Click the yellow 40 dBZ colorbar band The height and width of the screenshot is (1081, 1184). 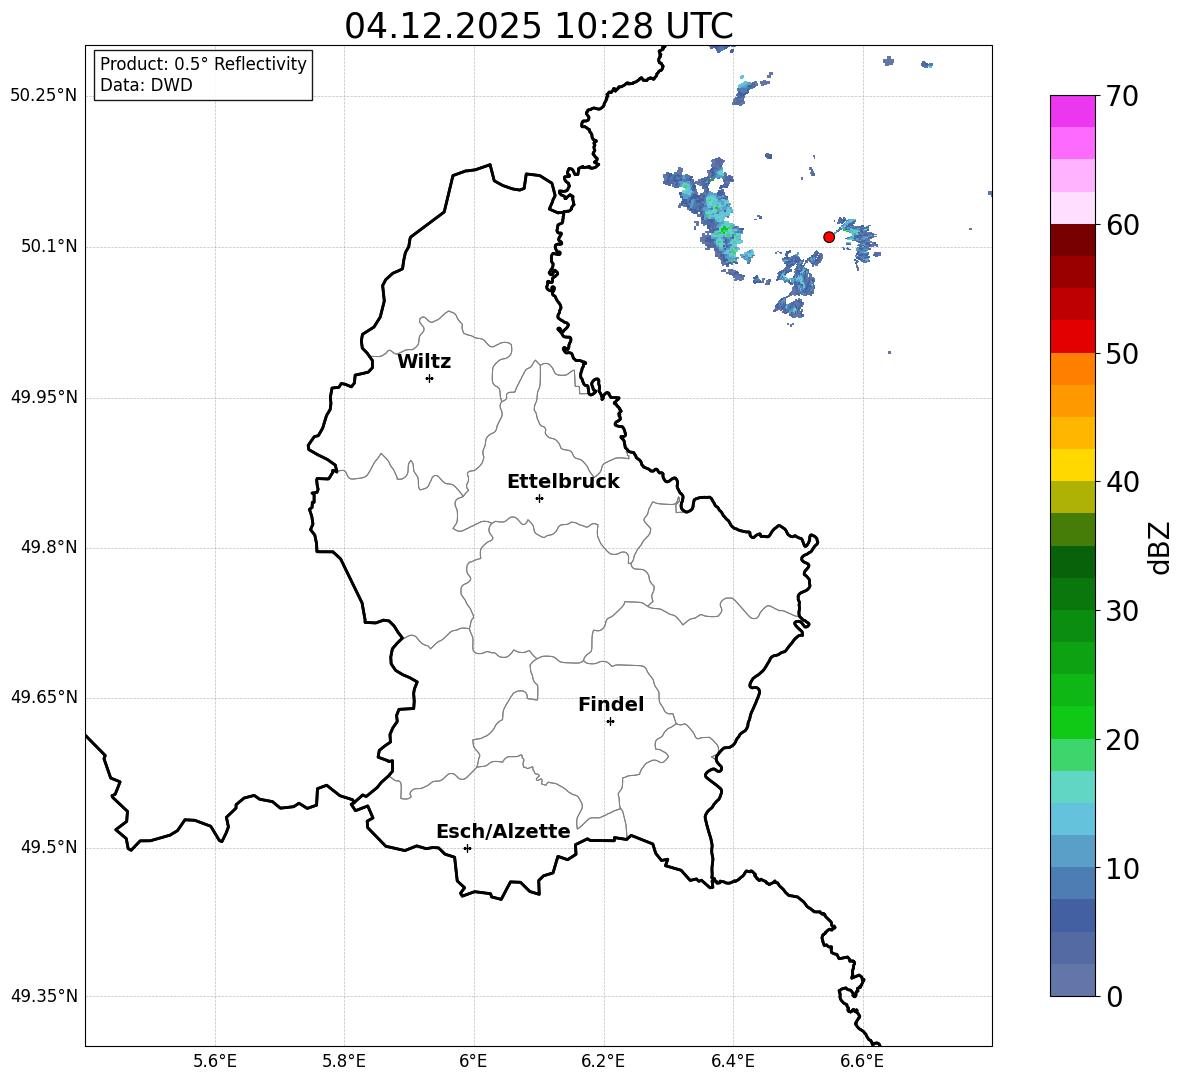coord(1072,465)
